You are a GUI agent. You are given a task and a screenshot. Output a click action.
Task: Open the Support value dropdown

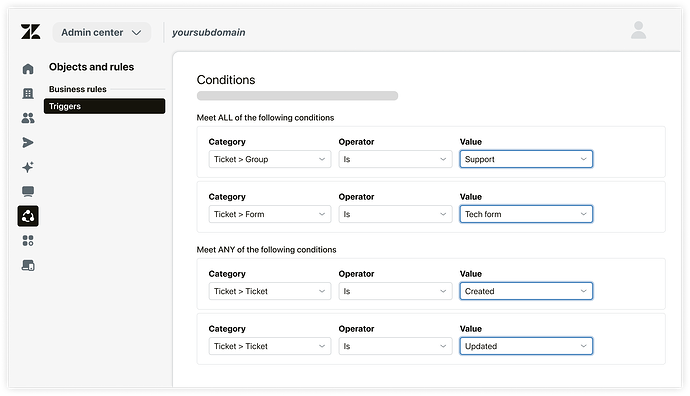[x=526, y=159]
